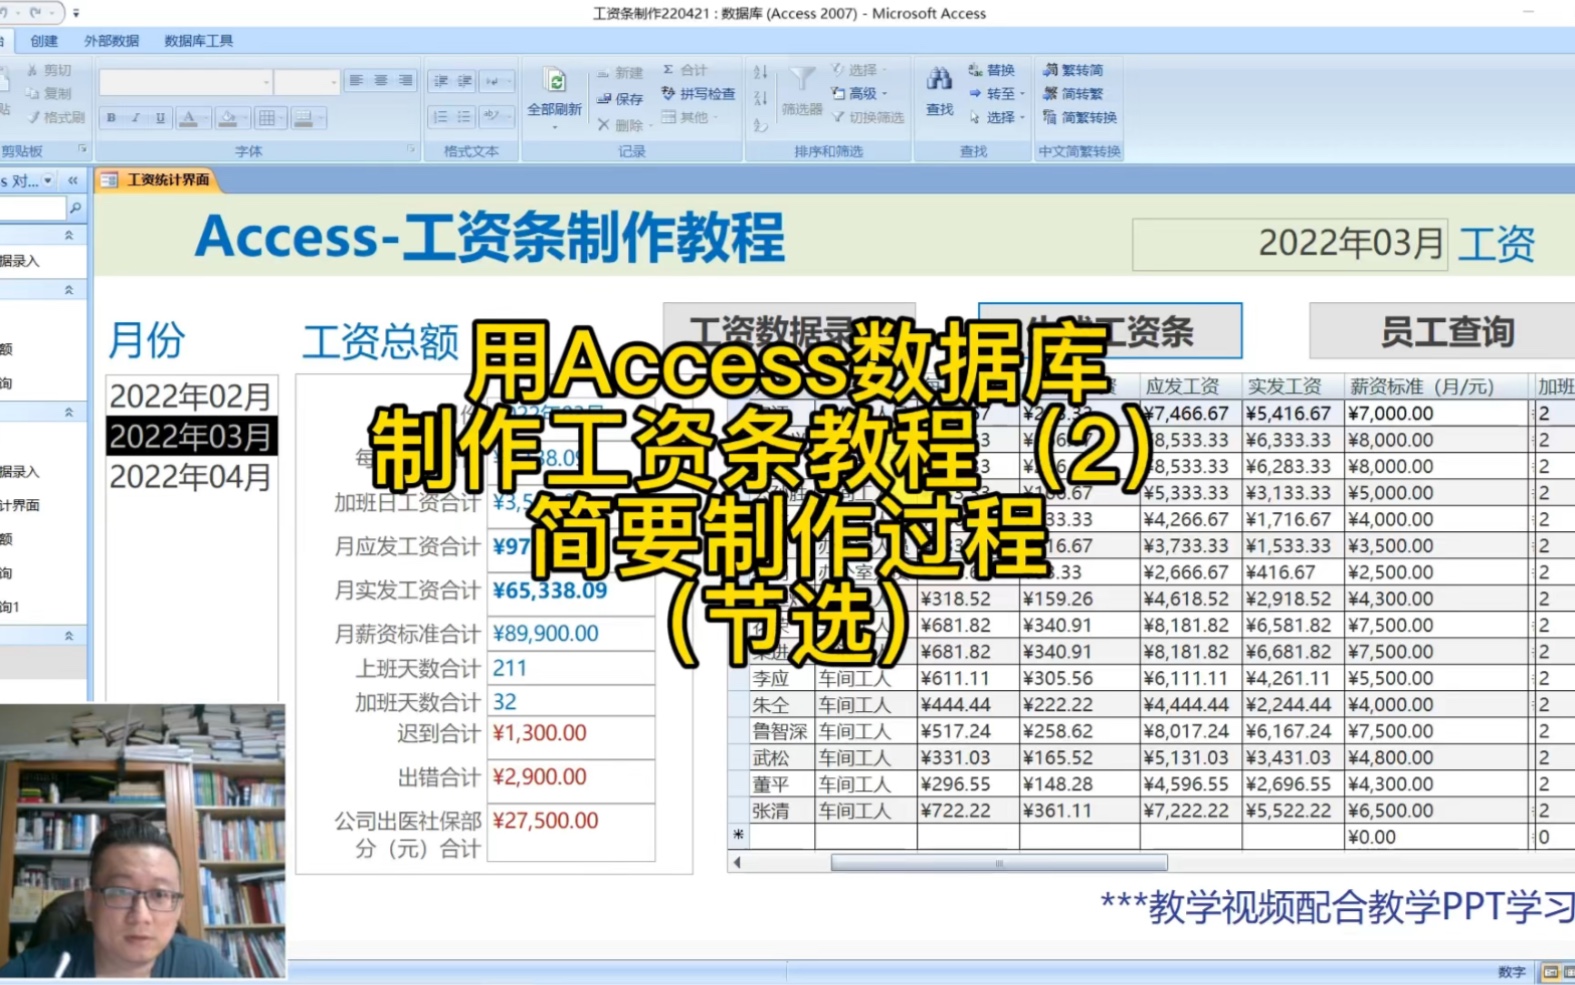Open the Select (选择) dropdown in Find group
This screenshot has width=1575, height=985.
(x=997, y=117)
